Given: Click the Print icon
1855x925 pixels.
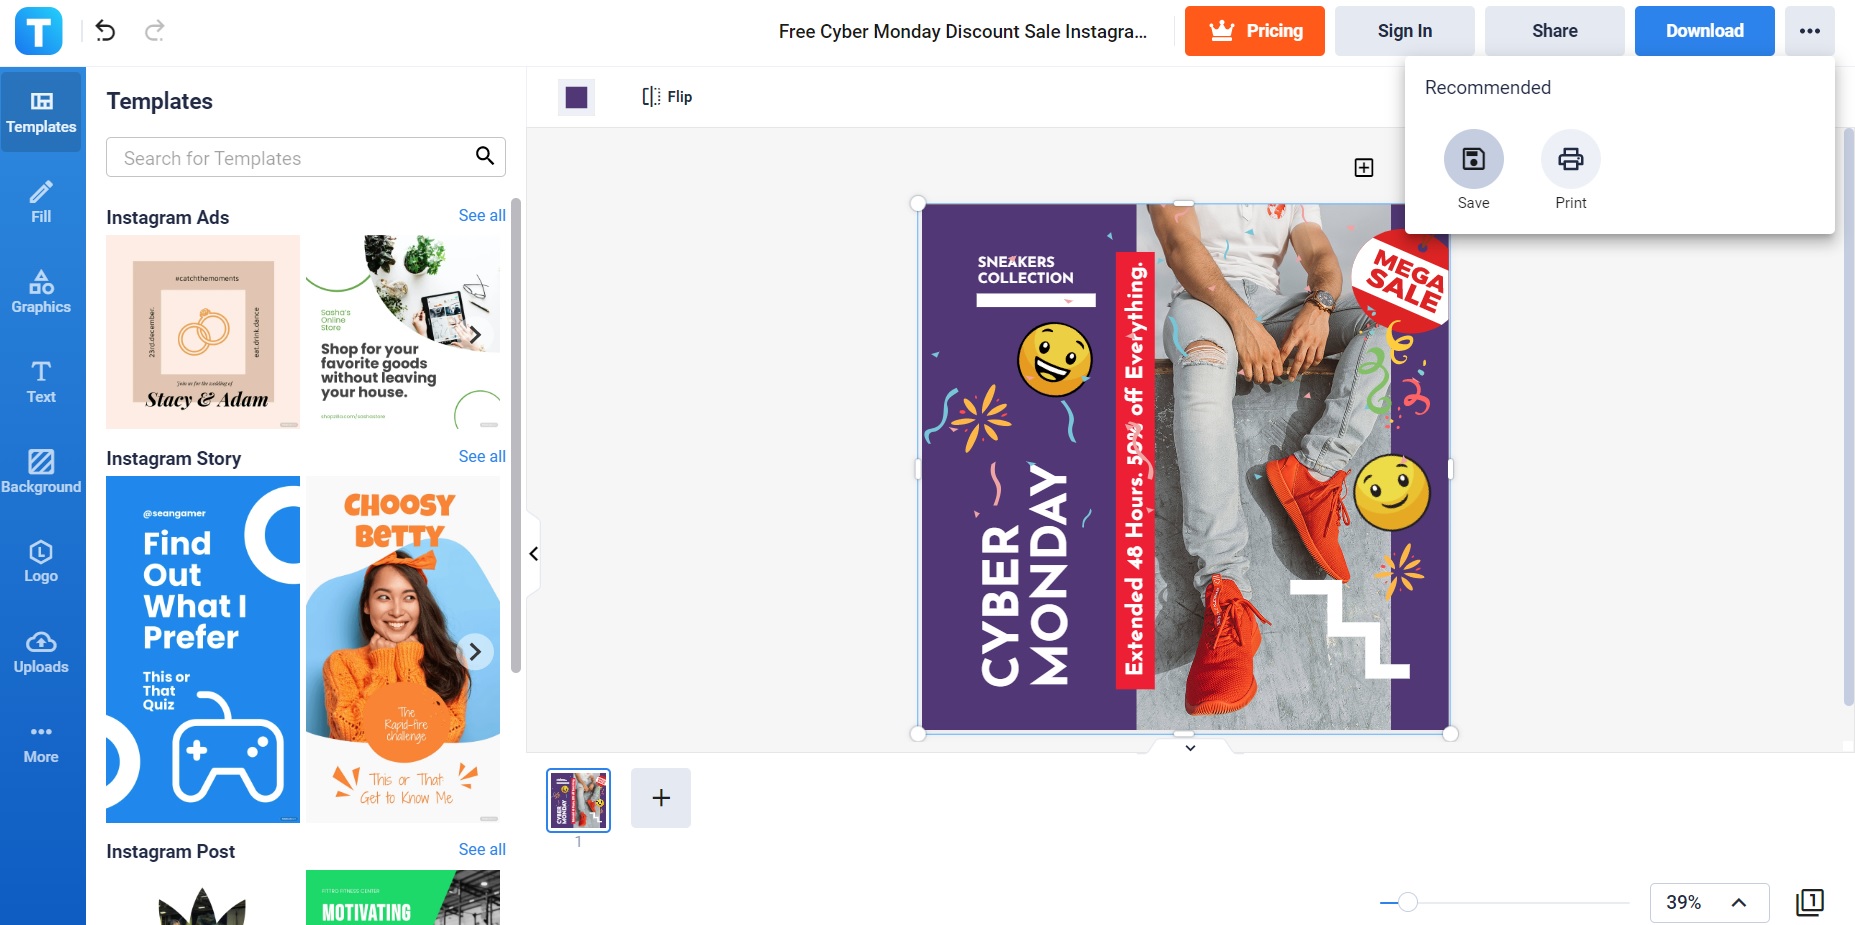Looking at the screenshot, I should click(x=1570, y=159).
